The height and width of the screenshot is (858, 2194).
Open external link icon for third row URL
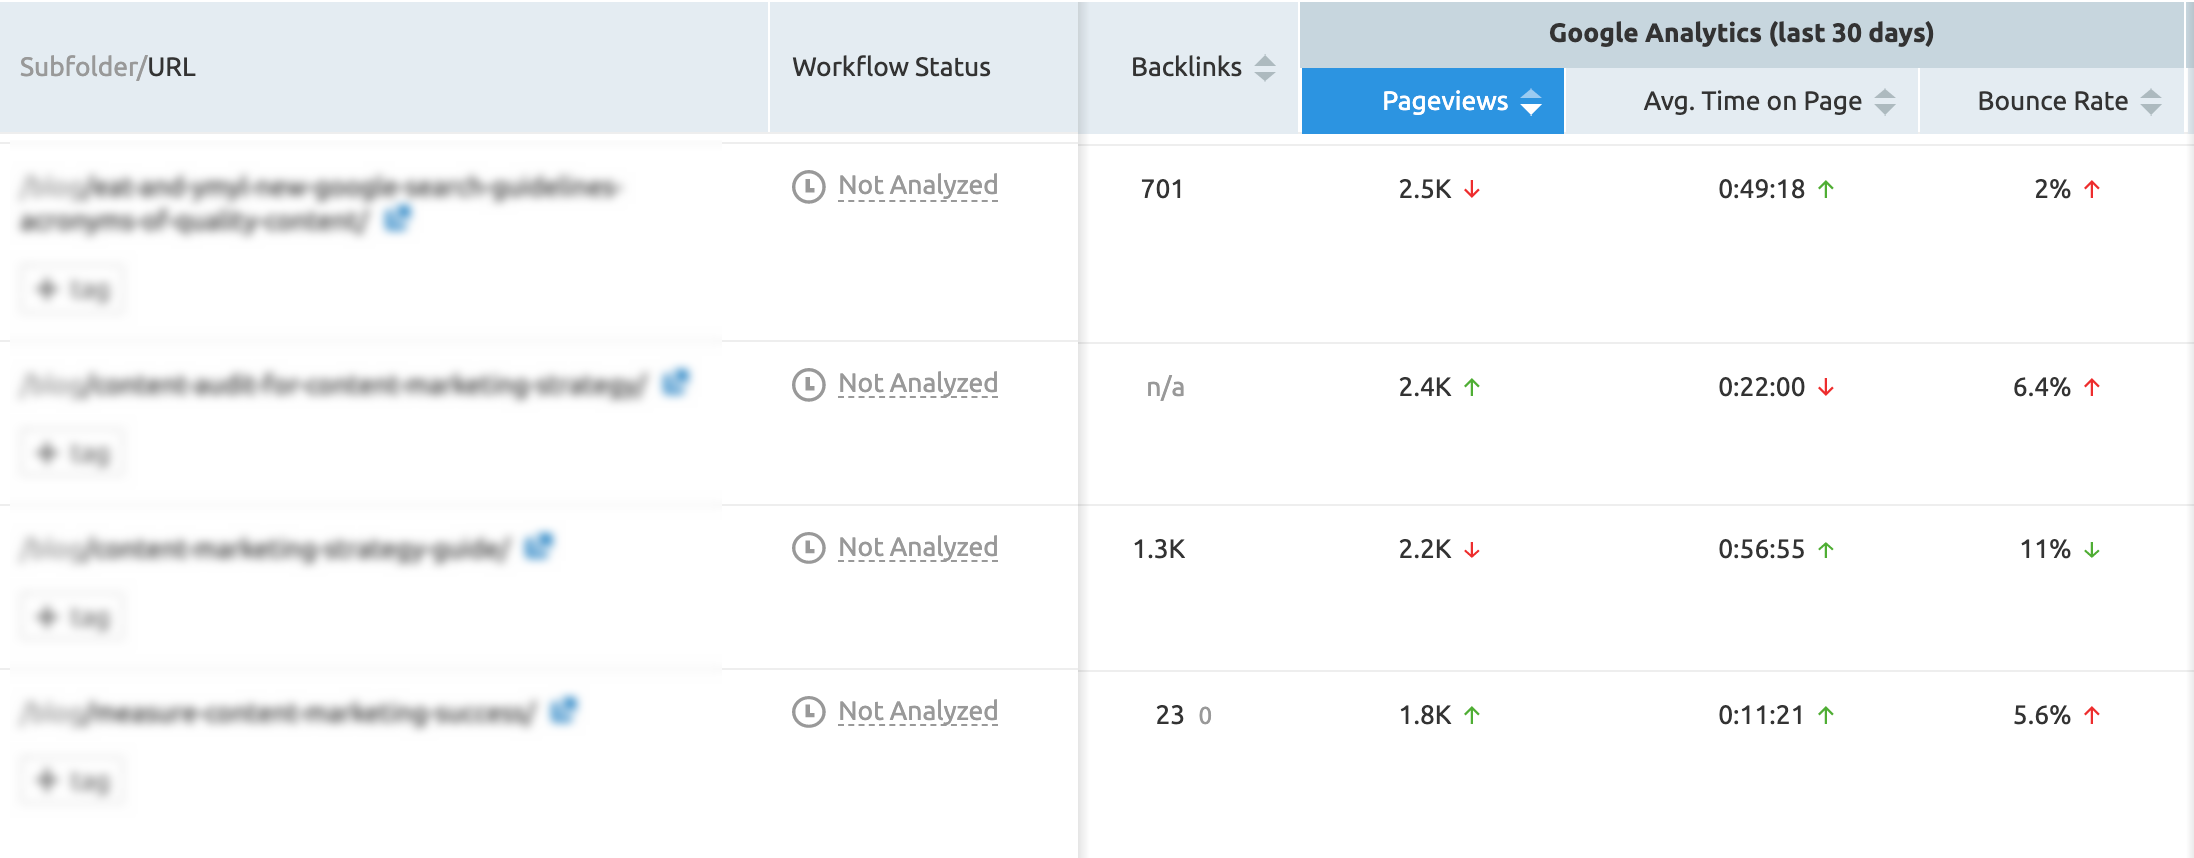(538, 546)
